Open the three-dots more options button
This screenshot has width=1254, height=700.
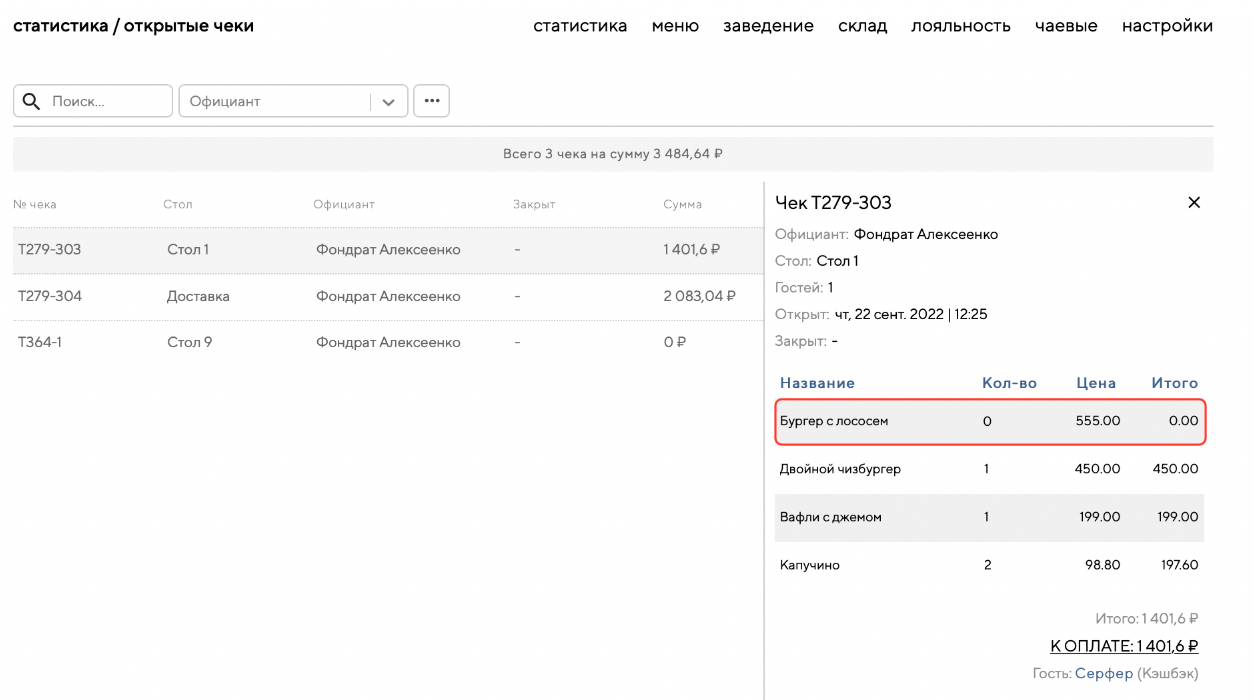[x=431, y=101]
